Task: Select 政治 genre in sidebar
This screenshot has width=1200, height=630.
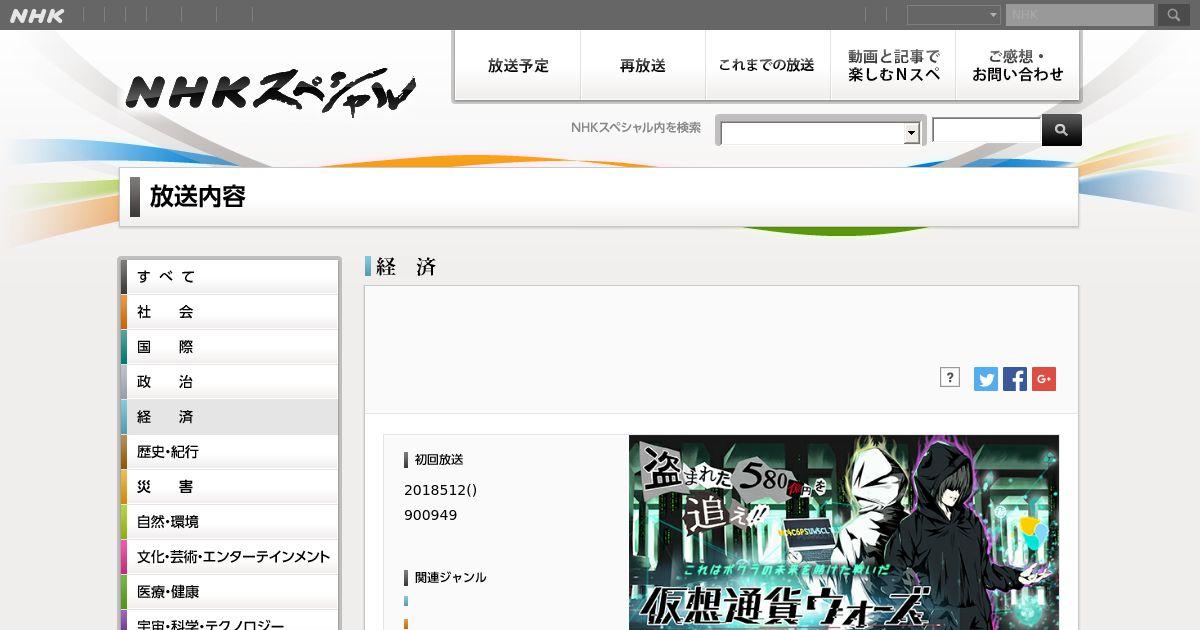Action: (230, 382)
